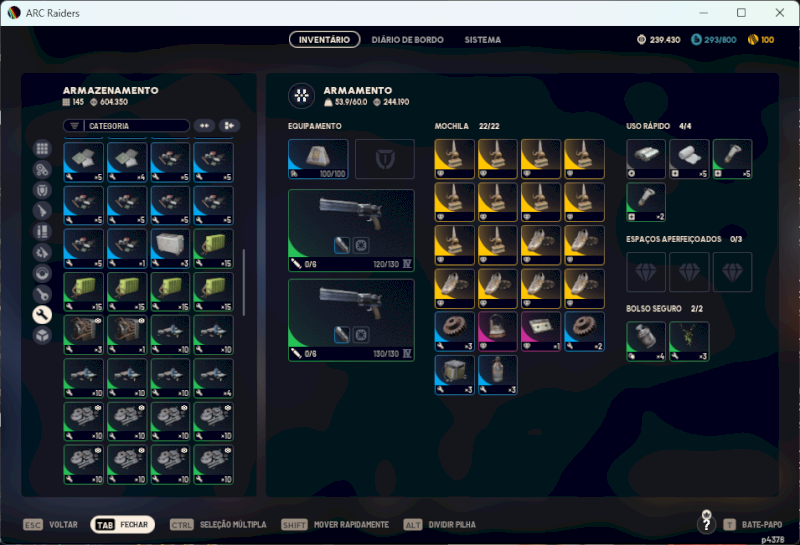The height and width of the screenshot is (545, 800).
Task: Click the move-all-to-storage arrow button
Action: tap(229, 126)
